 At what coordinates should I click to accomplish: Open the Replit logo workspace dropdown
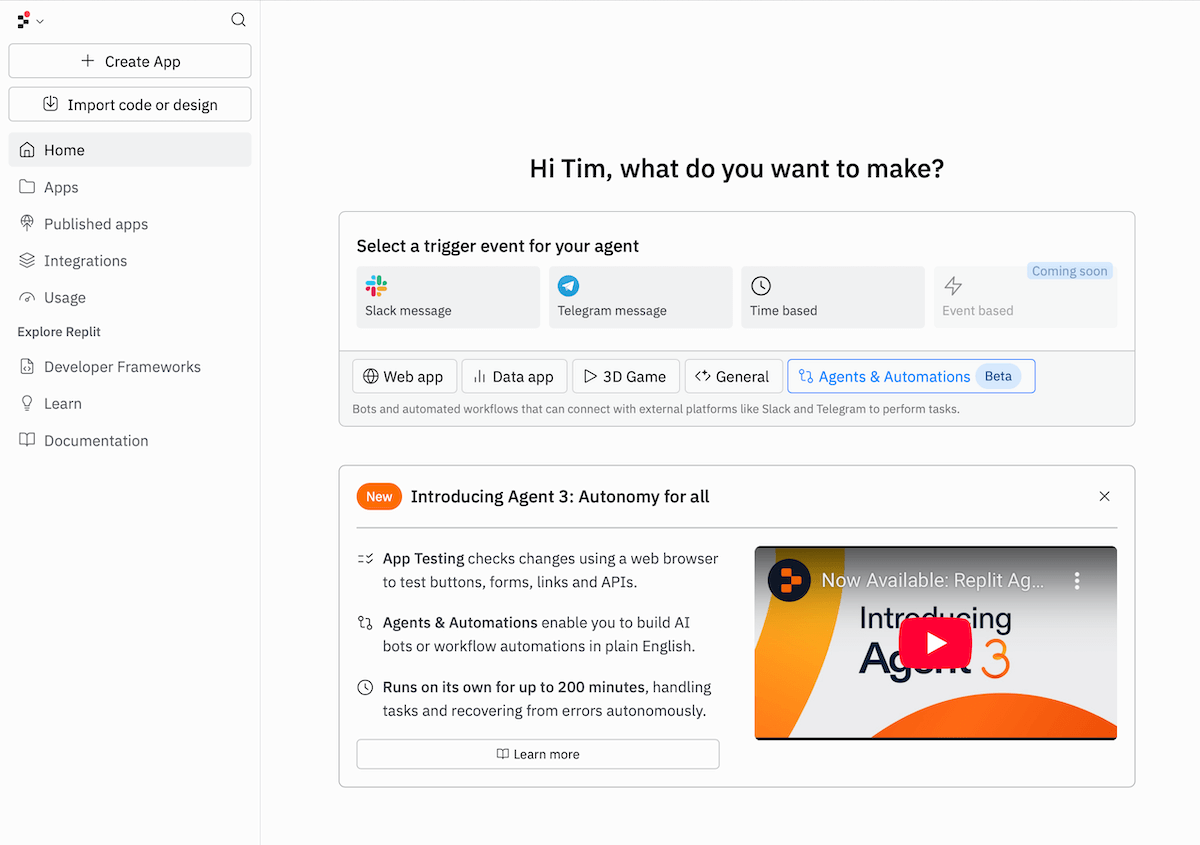tap(30, 20)
